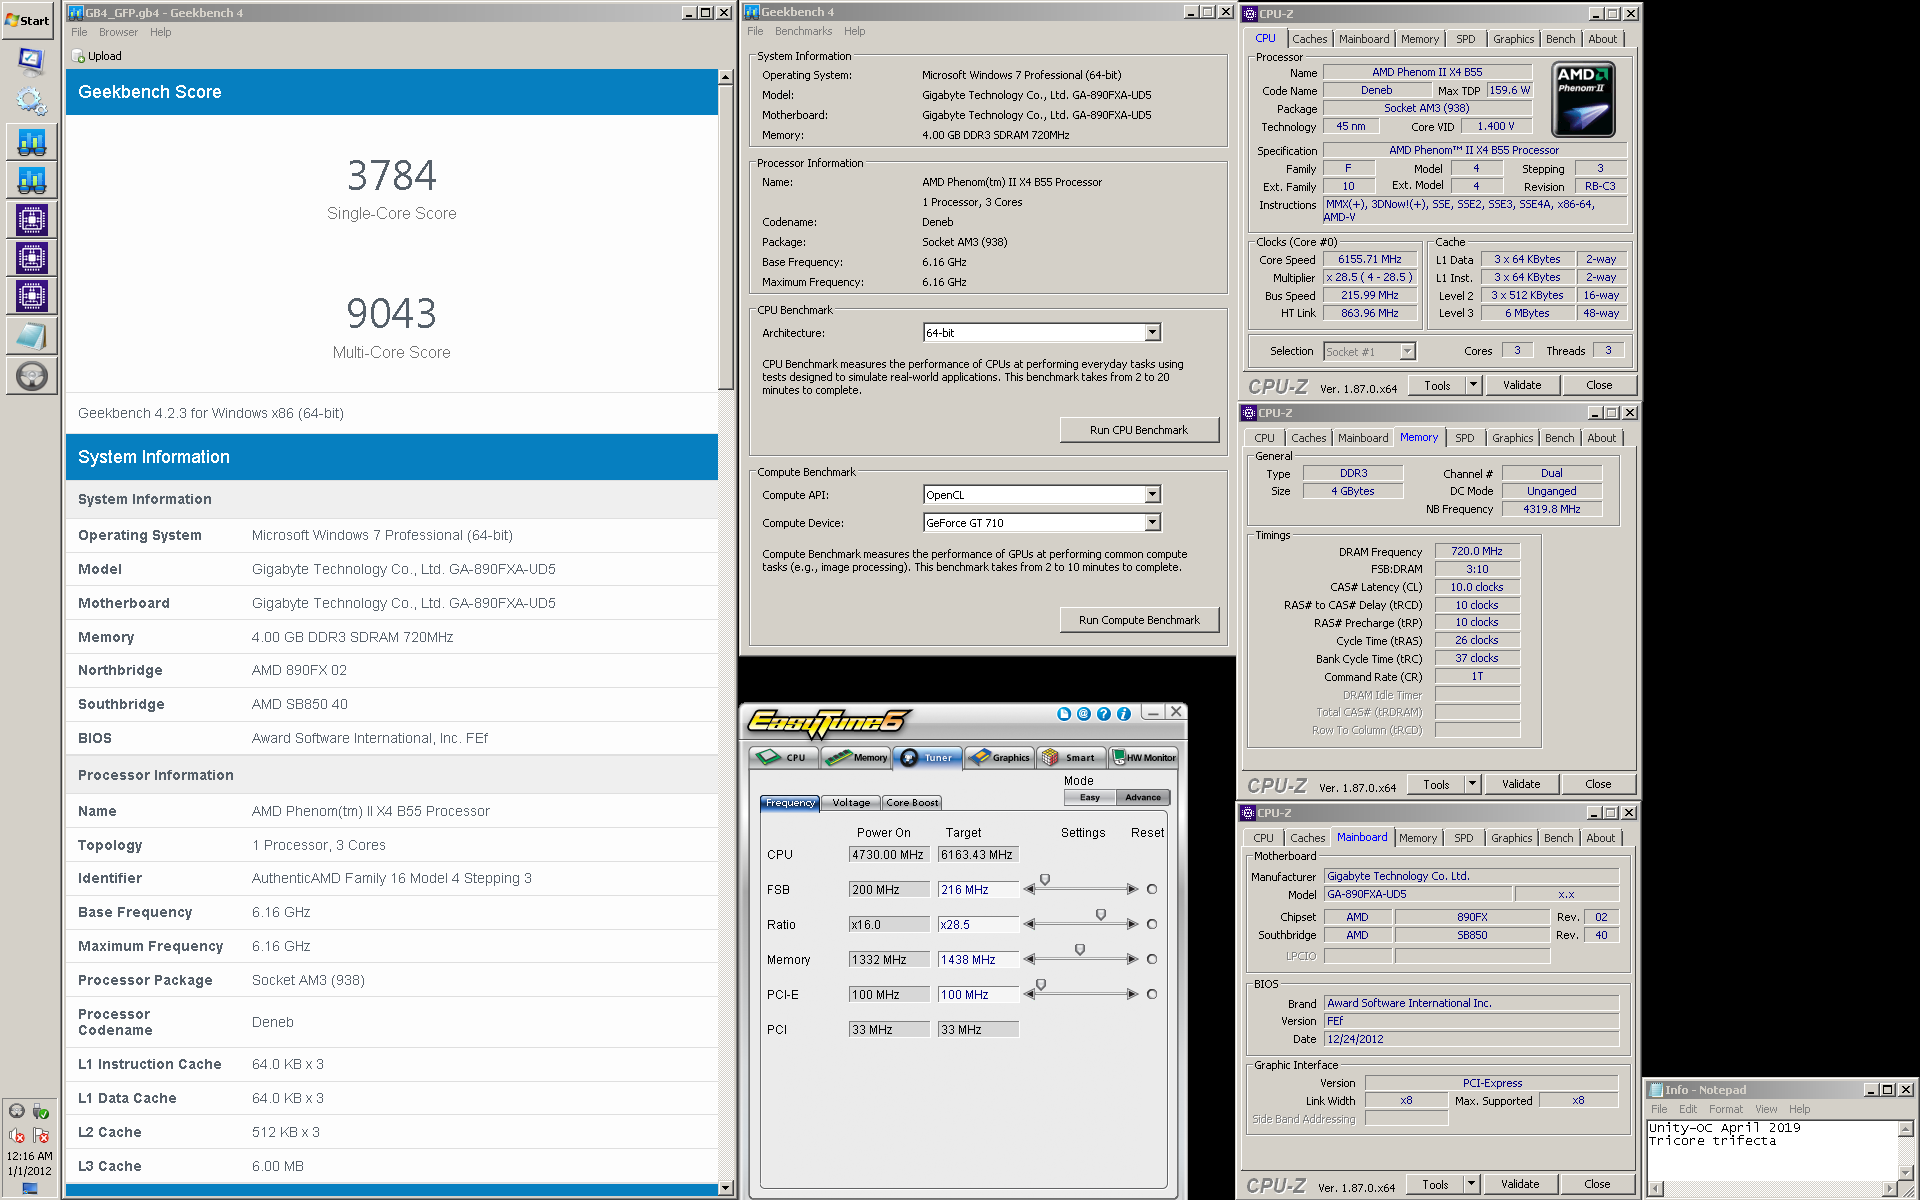This screenshot has height=1200, width=1920.
Task: Open Format menu in Notepad
Action: pos(1725,1109)
